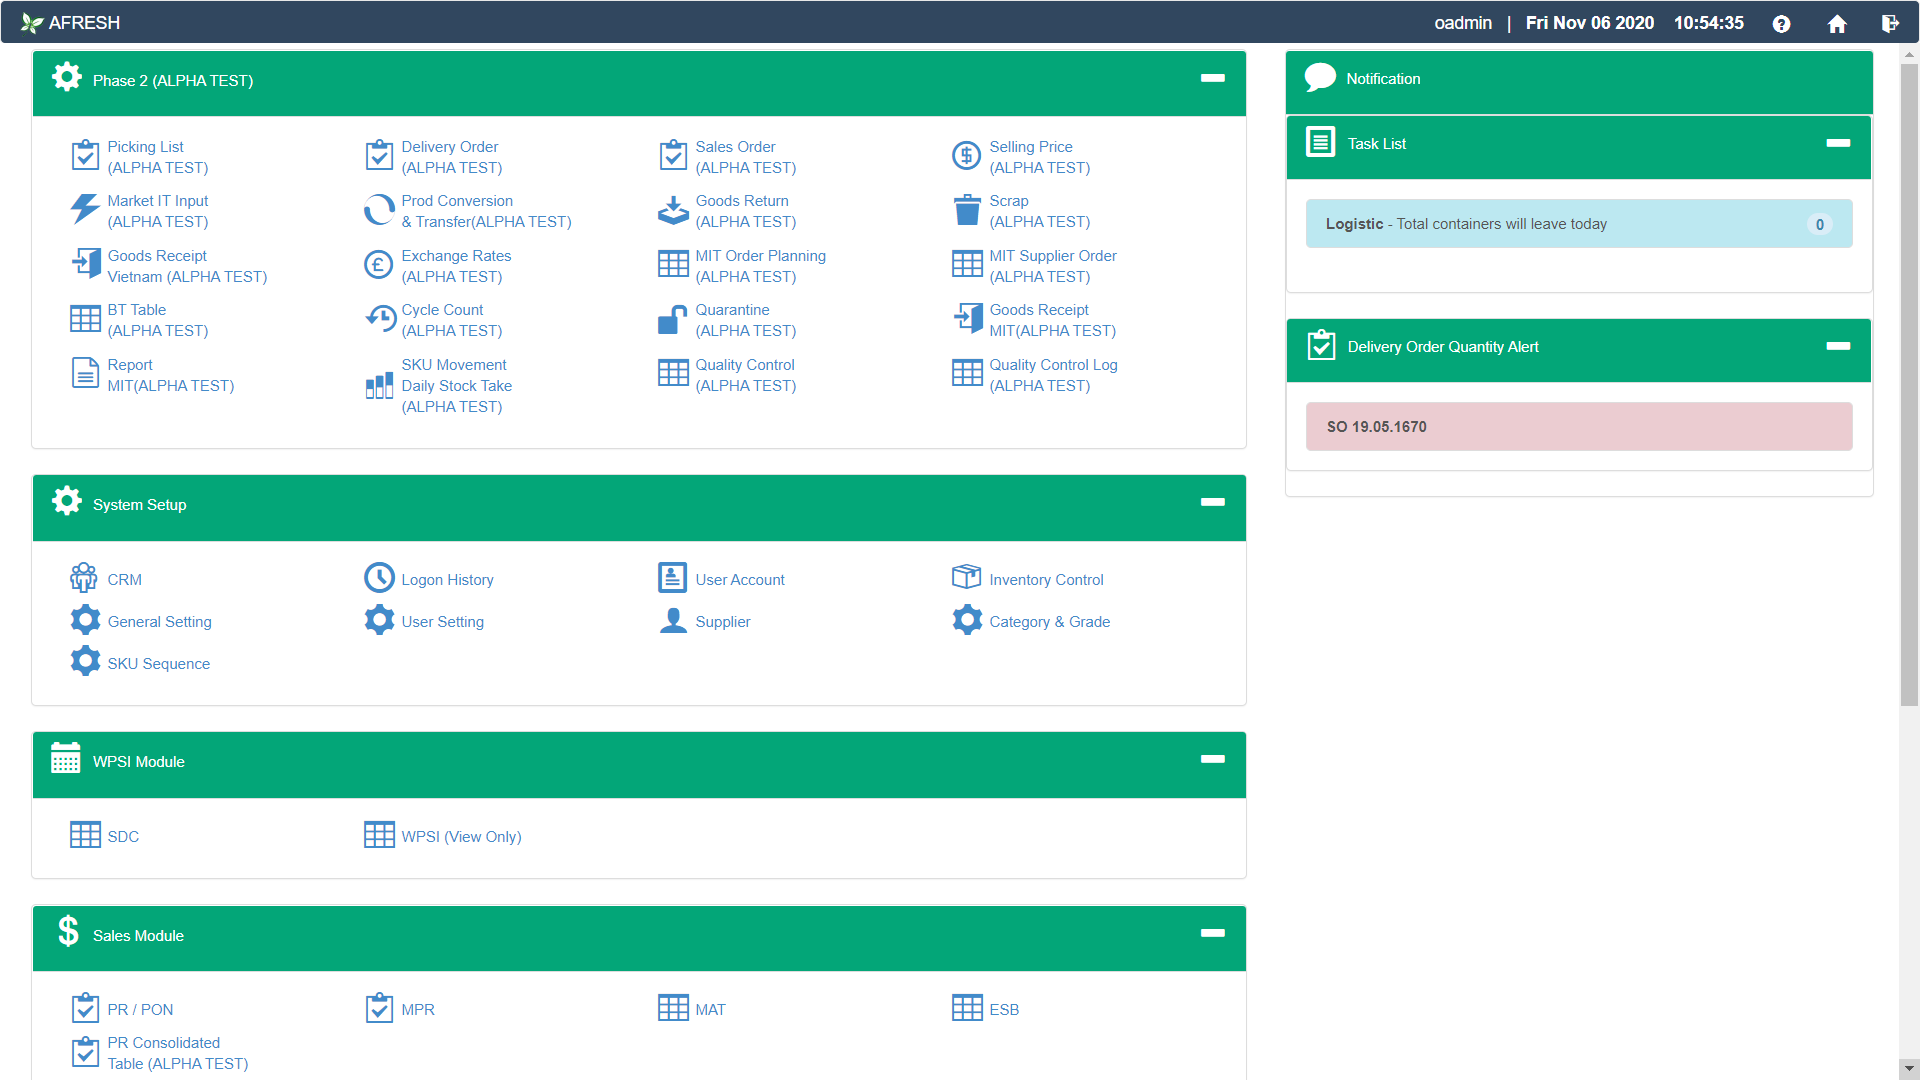The image size is (1920, 1080).
Task: Open the MPR link
Action: pos(418,1009)
